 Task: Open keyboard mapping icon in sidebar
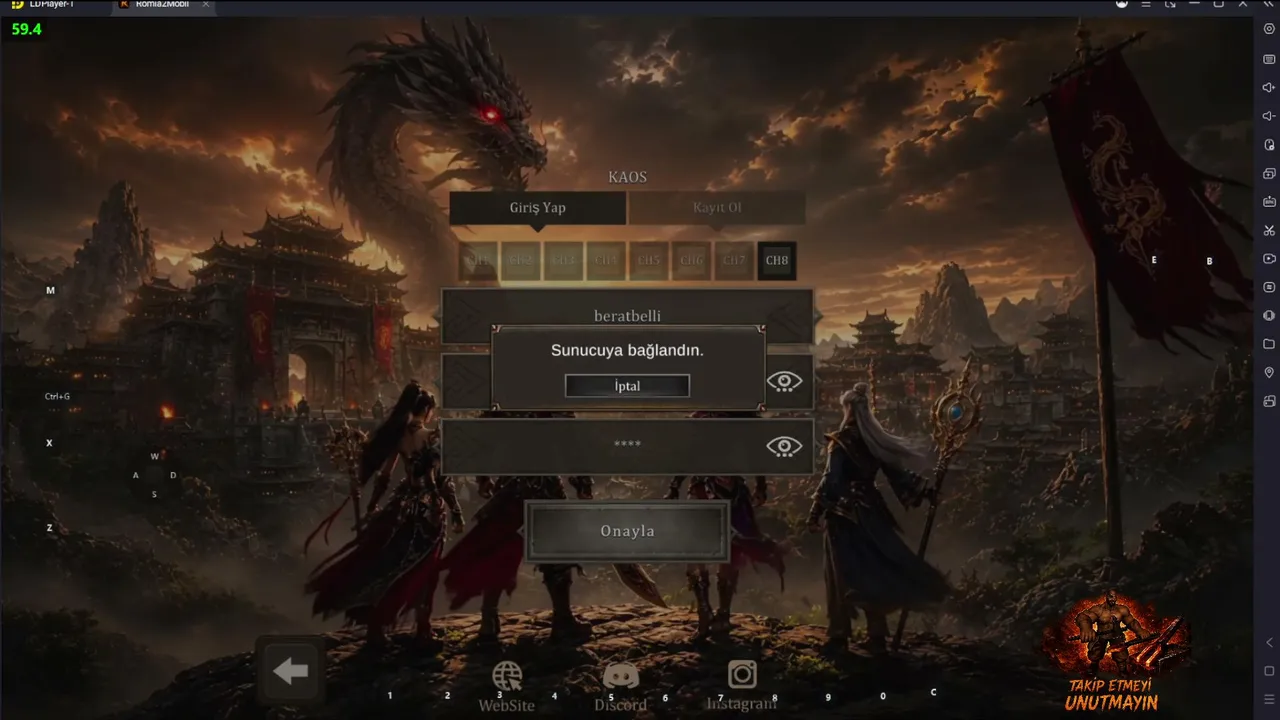[x=1269, y=59]
